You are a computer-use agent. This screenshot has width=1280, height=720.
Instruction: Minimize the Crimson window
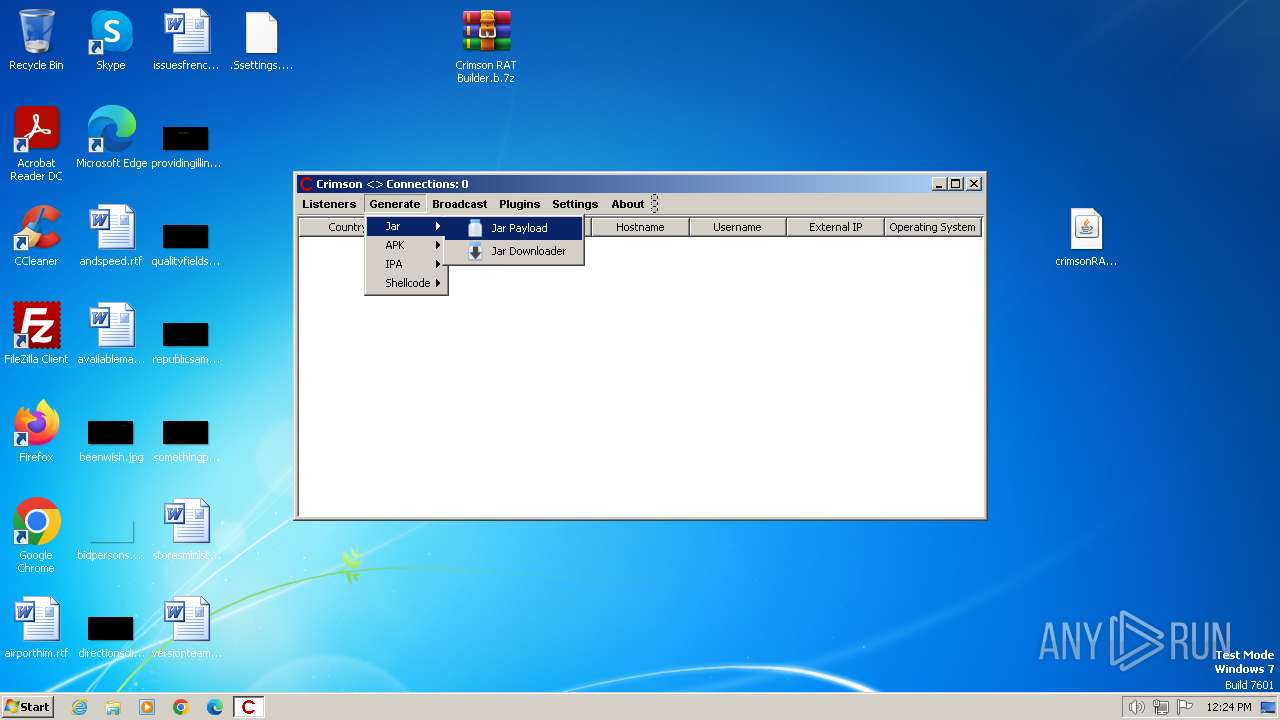click(x=939, y=184)
